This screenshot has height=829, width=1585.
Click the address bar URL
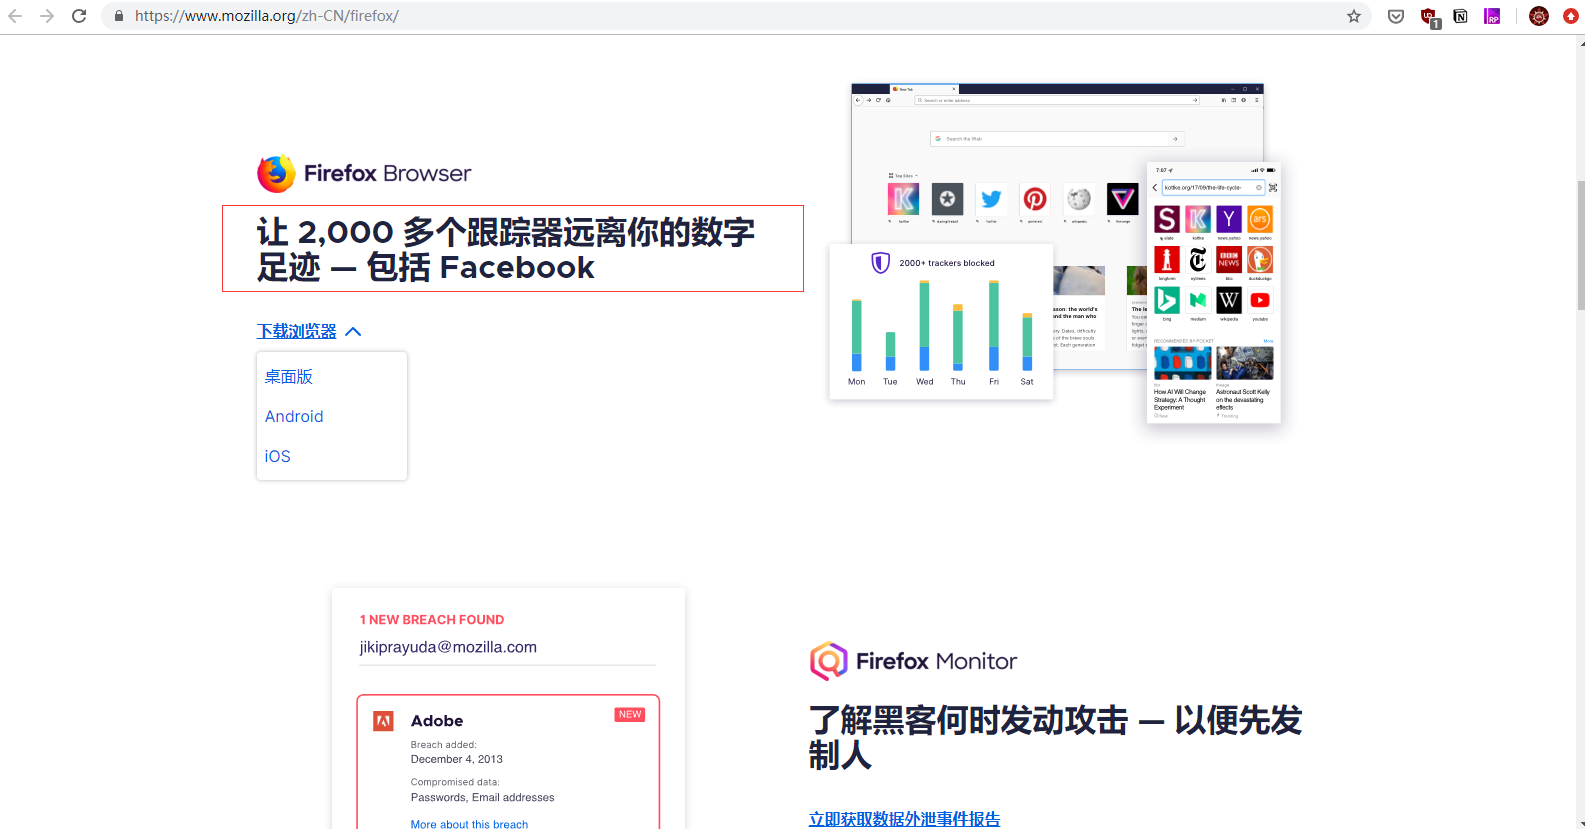(267, 16)
